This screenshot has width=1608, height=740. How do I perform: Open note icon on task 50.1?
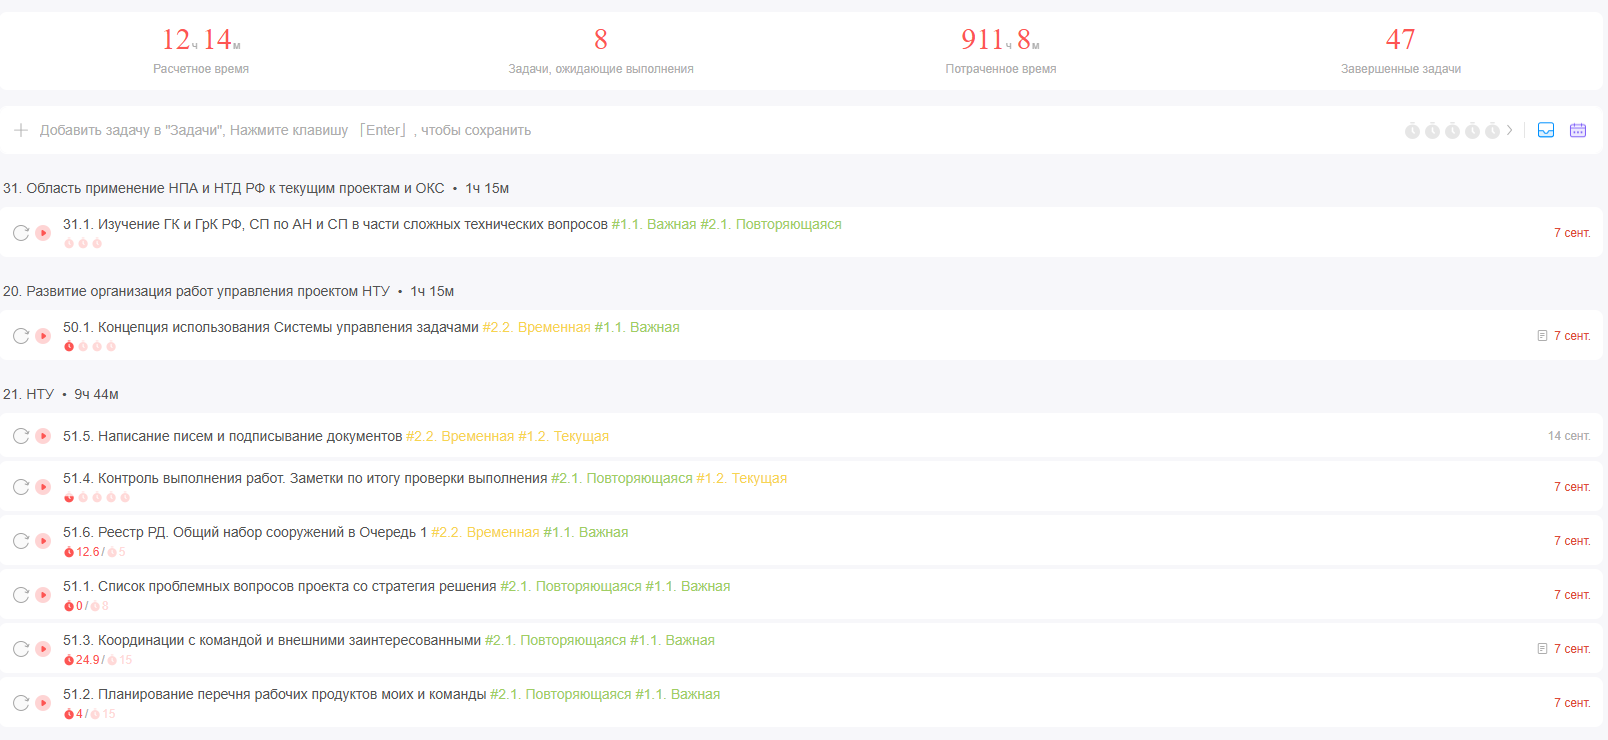(1542, 336)
